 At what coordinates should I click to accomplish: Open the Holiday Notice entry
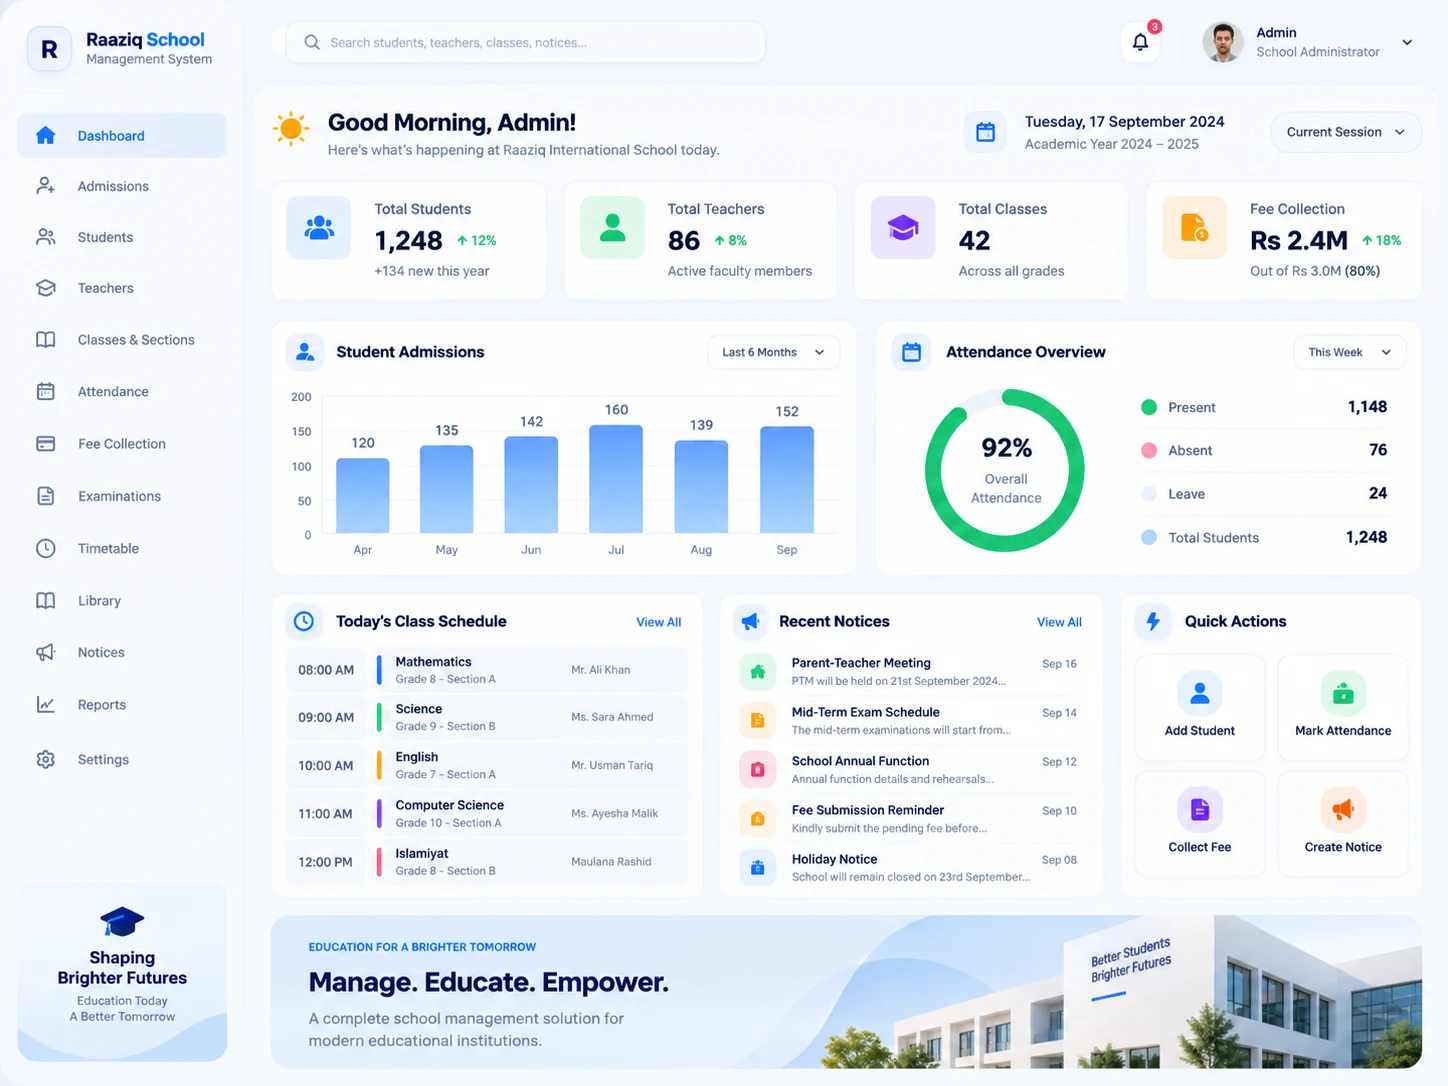pos(910,867)
